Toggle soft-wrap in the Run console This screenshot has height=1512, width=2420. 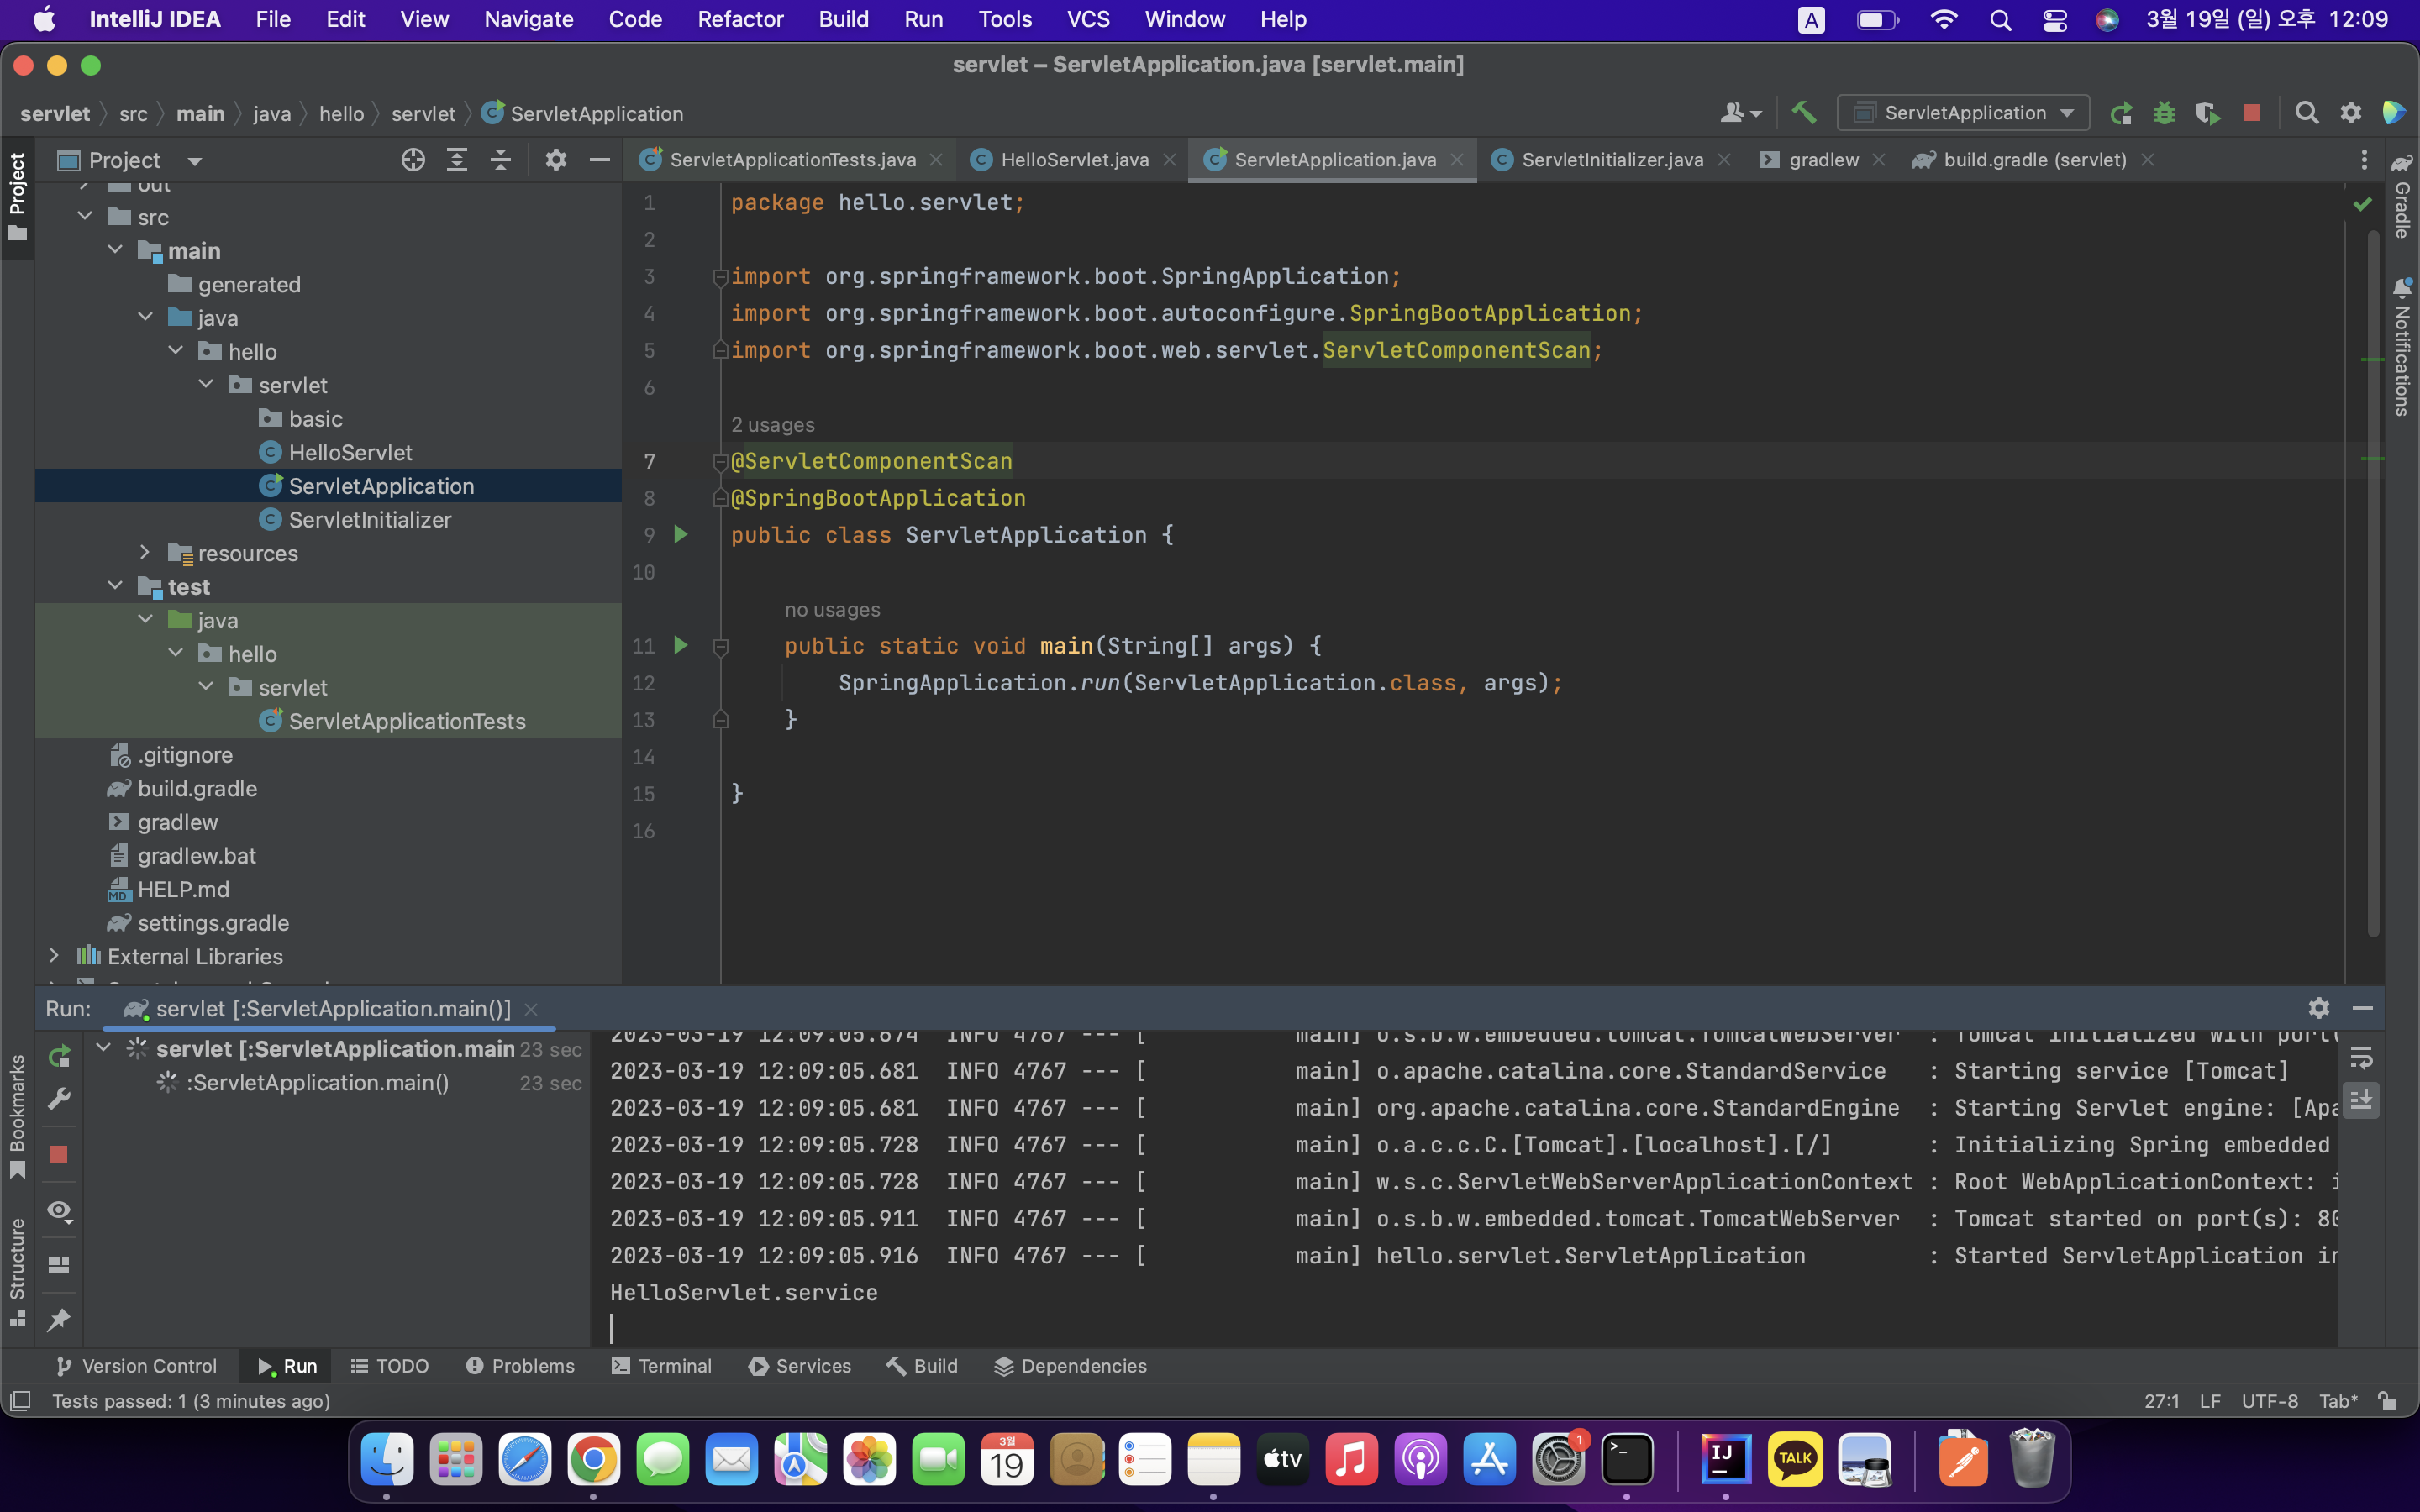(x=2361, y=1057)
